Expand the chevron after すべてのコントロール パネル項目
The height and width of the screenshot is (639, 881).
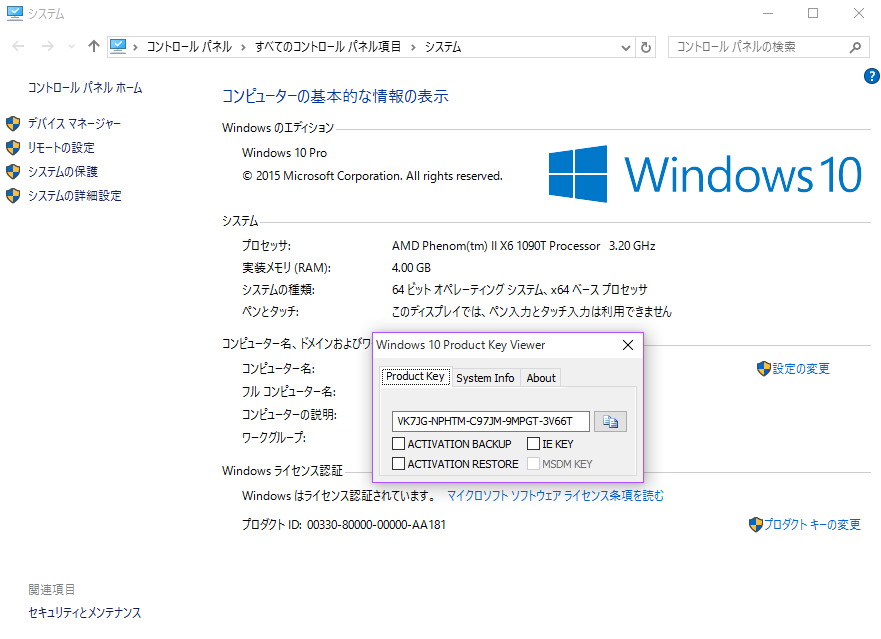(x=413, y=47)
